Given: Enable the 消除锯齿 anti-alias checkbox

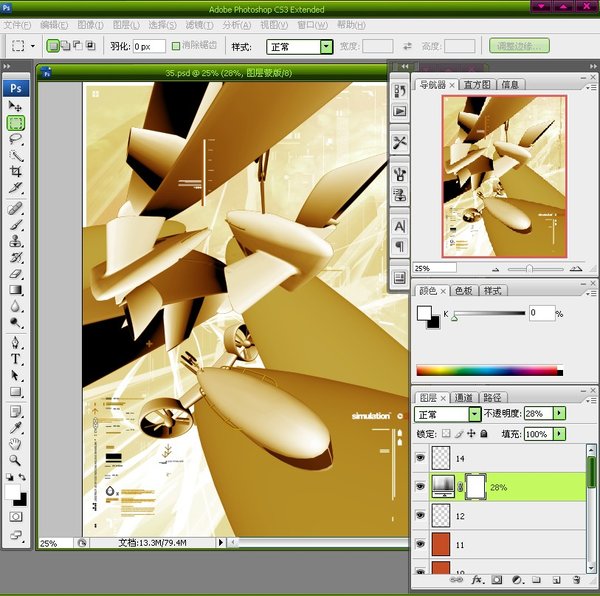Looking at the screenshot, I should tap(177, 46).
